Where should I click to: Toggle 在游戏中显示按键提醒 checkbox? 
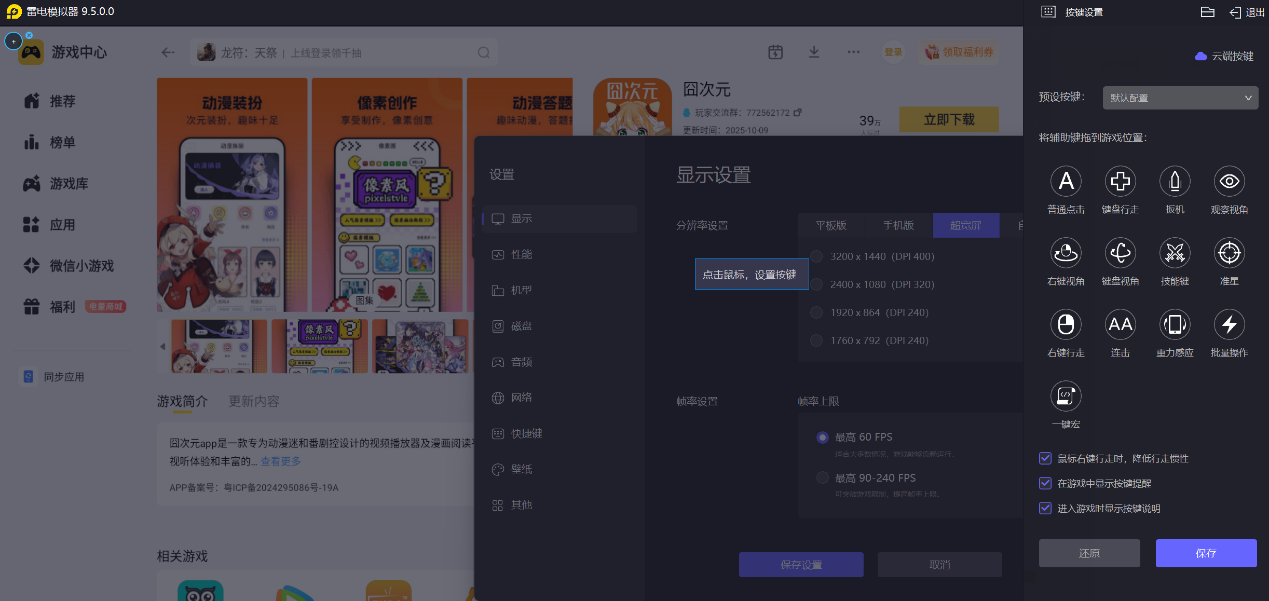click(1046, 483)
